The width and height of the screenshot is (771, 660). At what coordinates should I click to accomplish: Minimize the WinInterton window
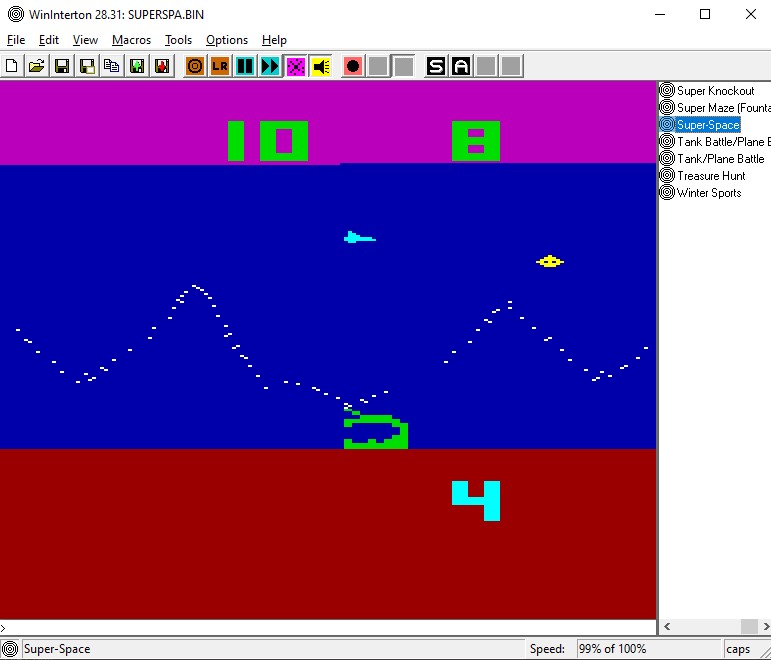[x=660, y=14]
